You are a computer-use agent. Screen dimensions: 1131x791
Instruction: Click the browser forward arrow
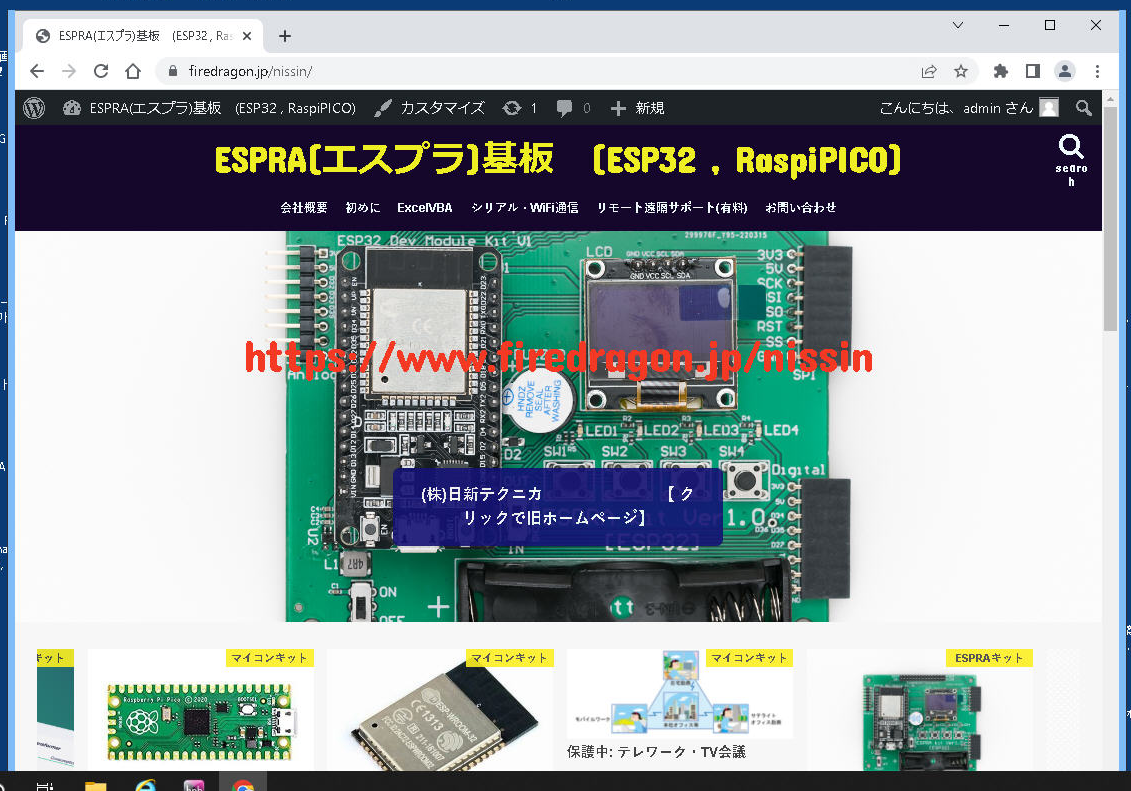pos(69,71)
